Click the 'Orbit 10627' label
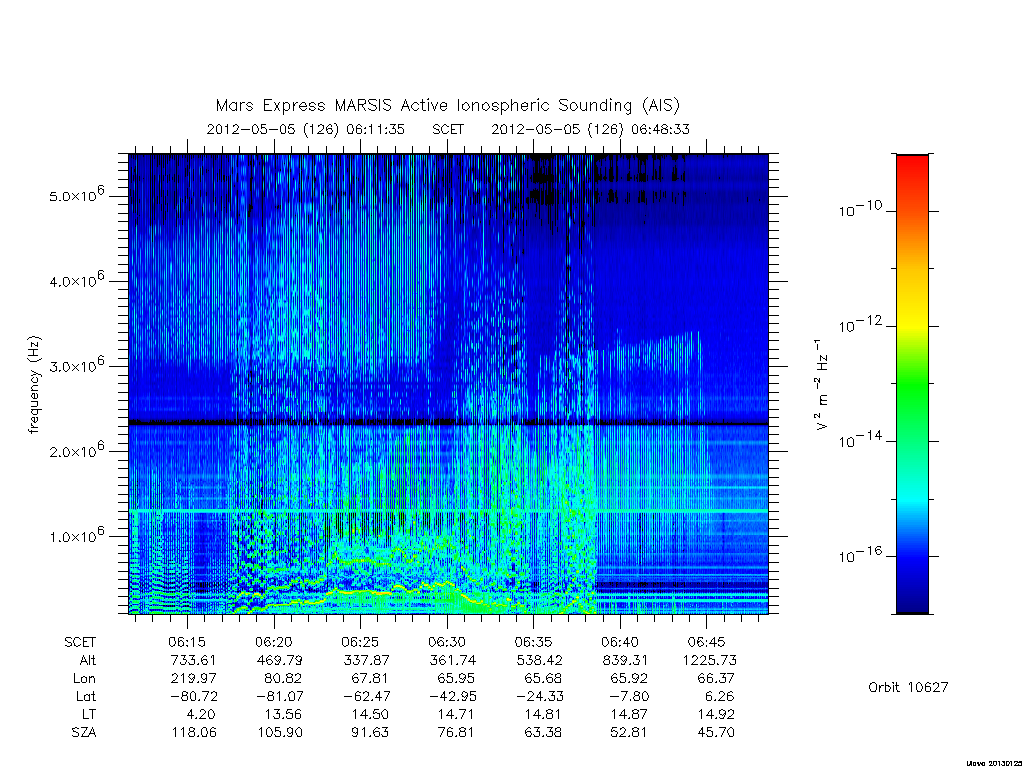 pos(908,687)
